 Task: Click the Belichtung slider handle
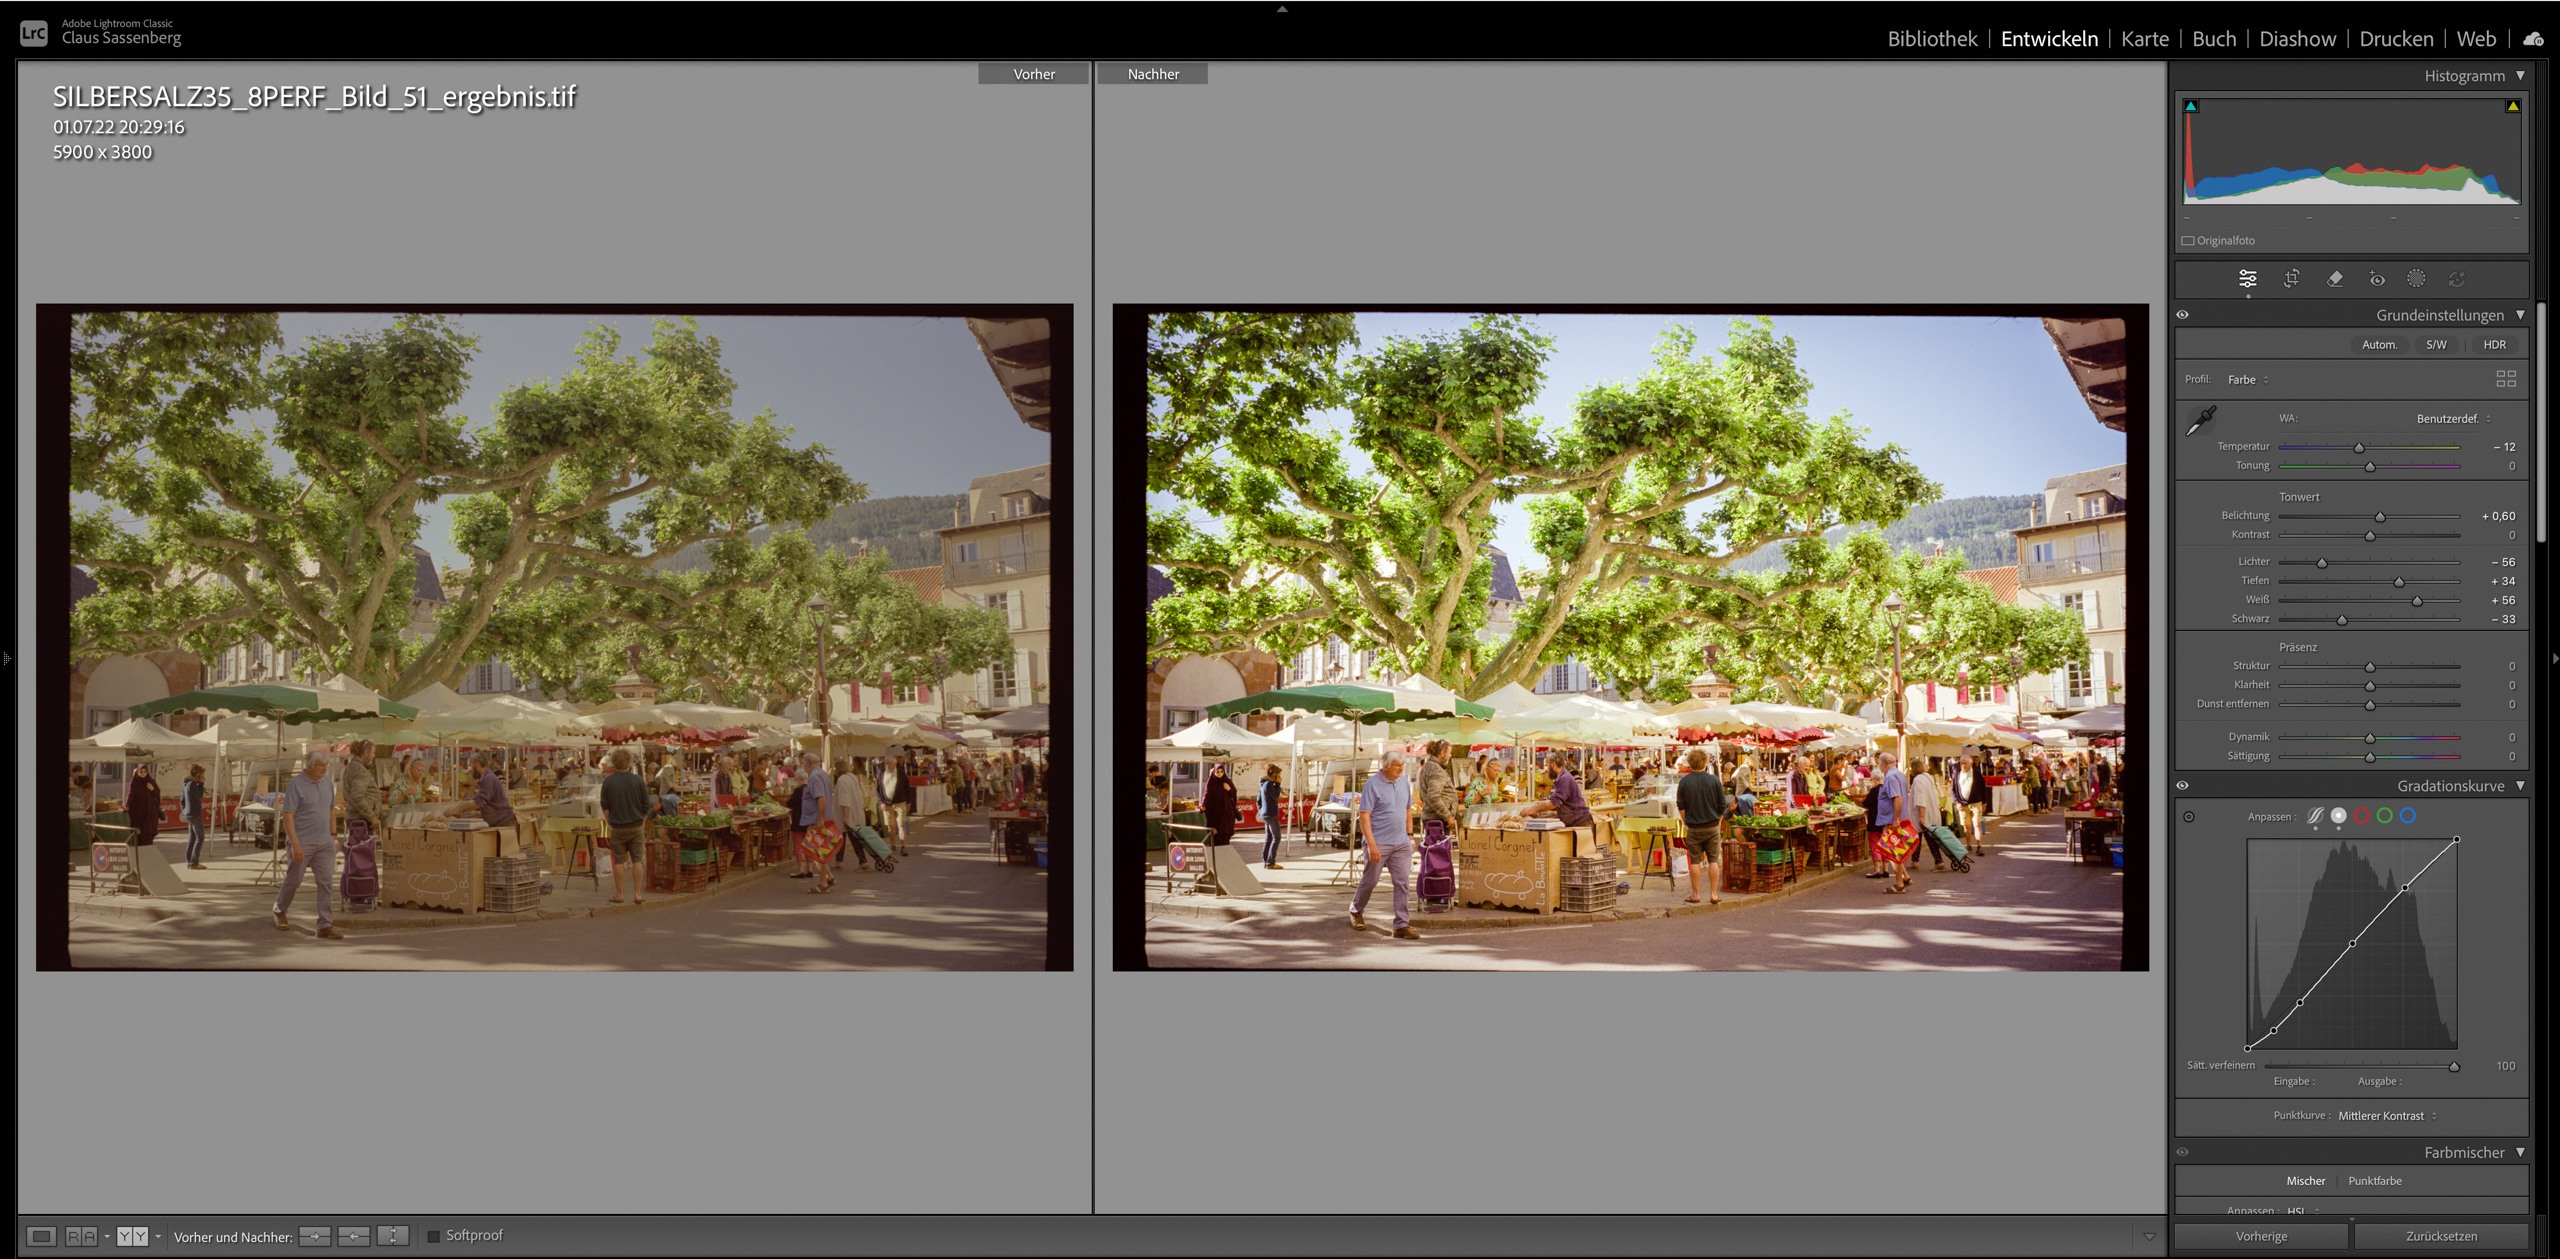(x=2380, y=517)
